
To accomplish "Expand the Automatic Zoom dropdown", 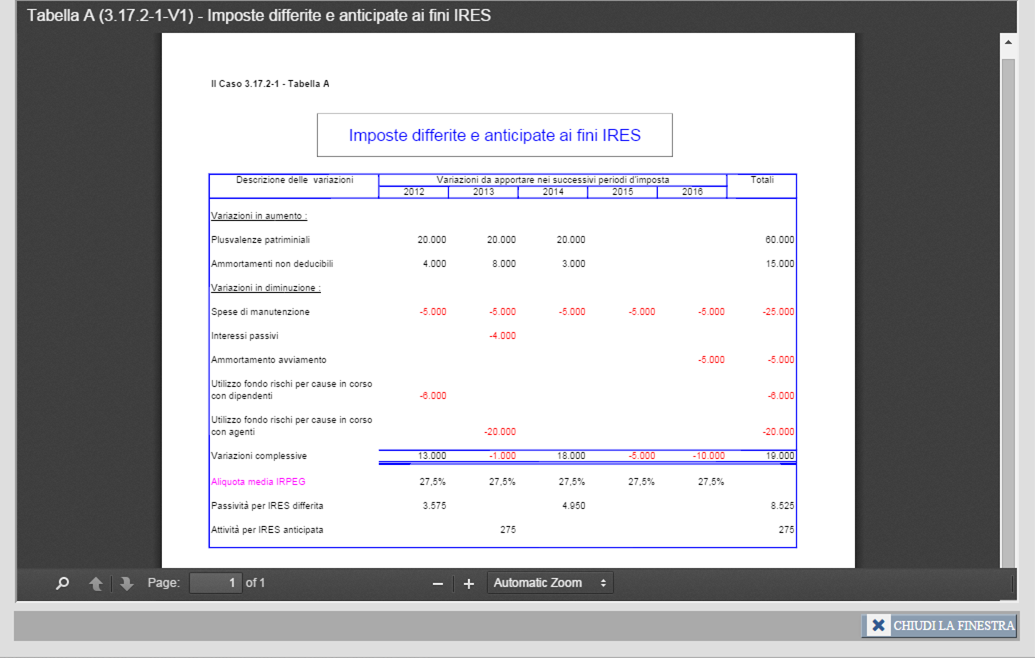I will [x=550, y=583].
